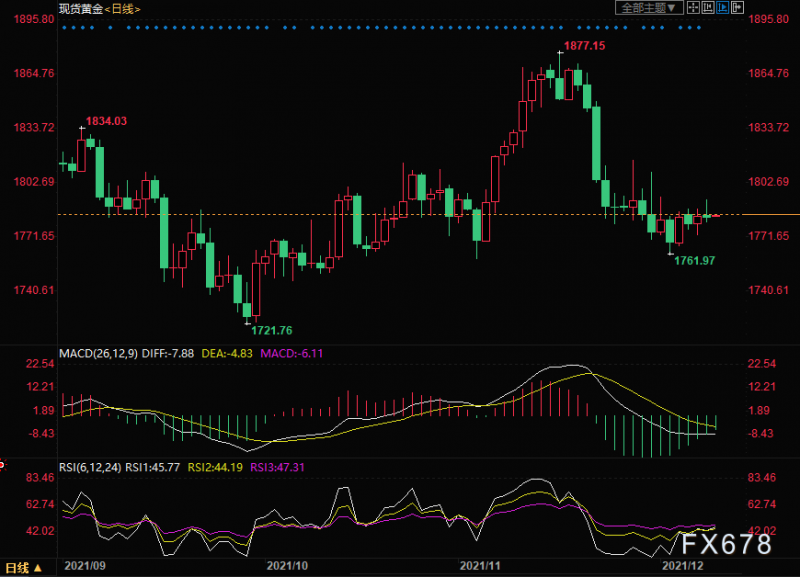Click the candlestick chart style icon
The width and height of the screenshot is (800, 577).
[708, 8]
